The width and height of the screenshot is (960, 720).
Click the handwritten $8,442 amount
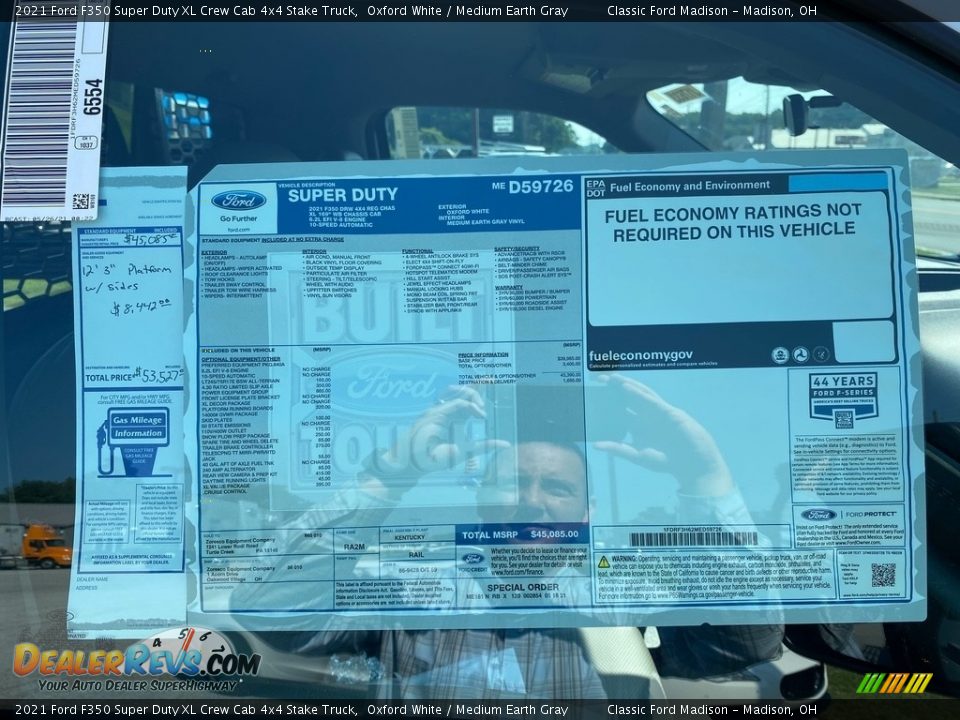coord(140,307)
